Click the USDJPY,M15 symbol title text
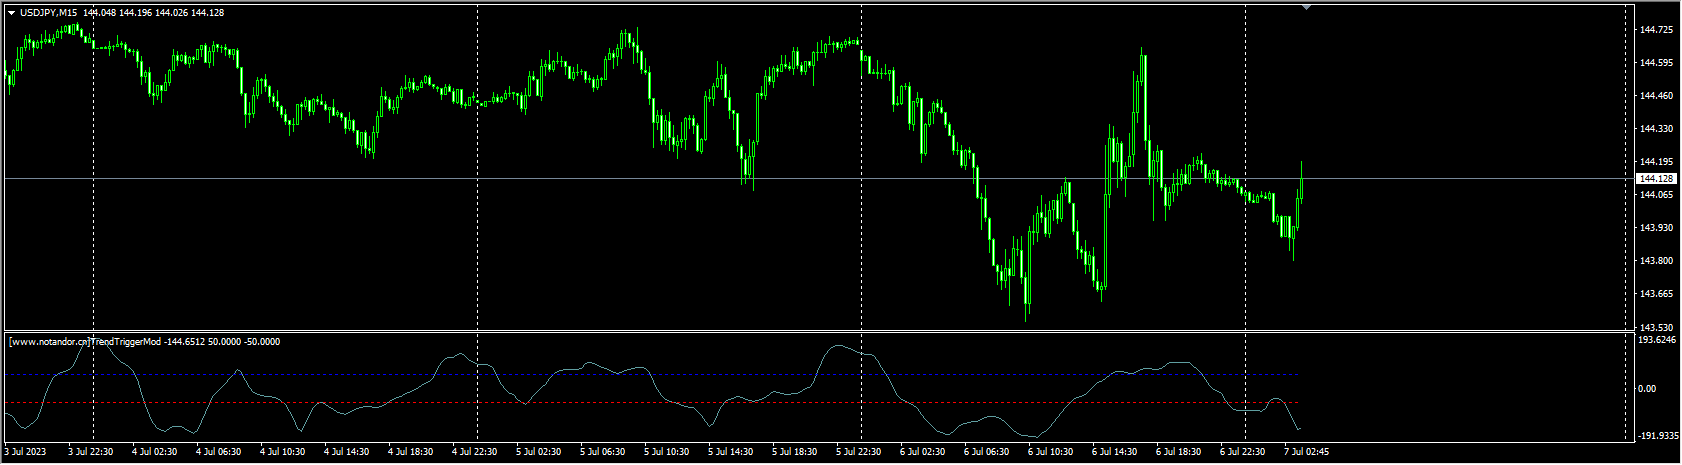 (x=48, y=12)
